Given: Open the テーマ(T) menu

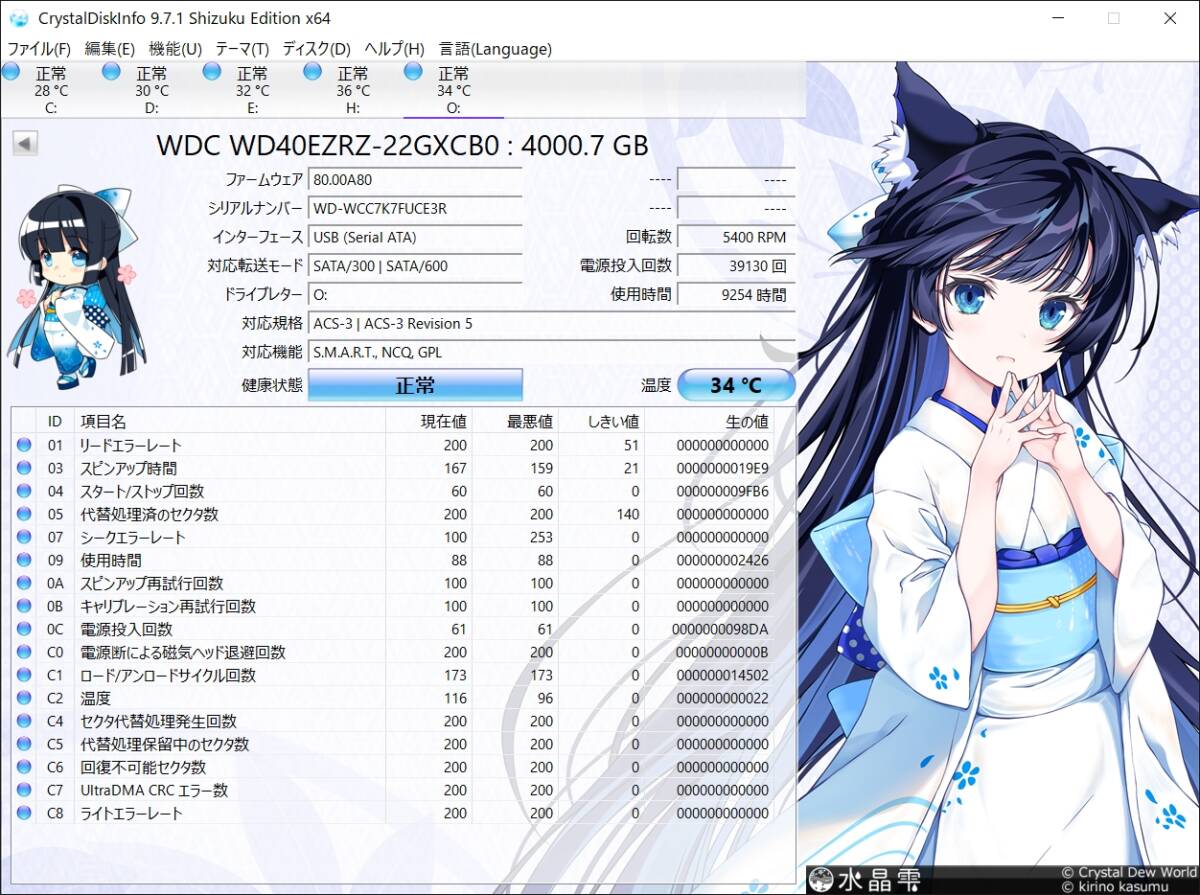Looking at the screenshot, I should [x=242, y=49].
